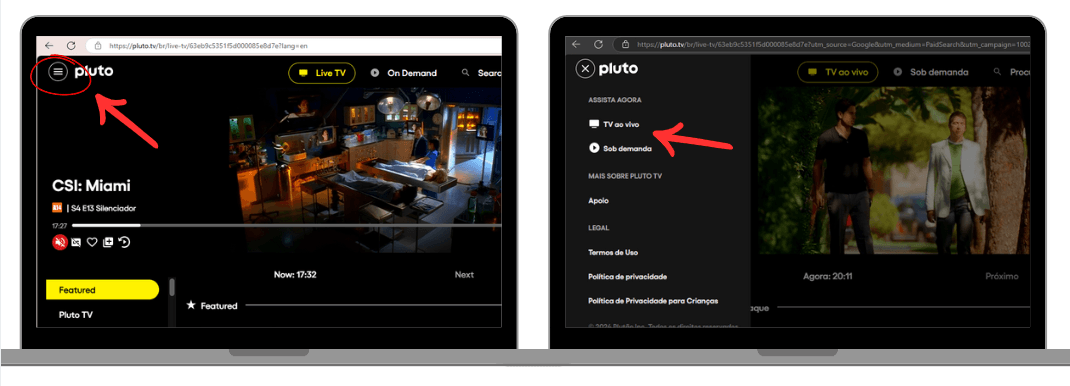
Task: Click the pluto logo in the right window
Action: 618,69
